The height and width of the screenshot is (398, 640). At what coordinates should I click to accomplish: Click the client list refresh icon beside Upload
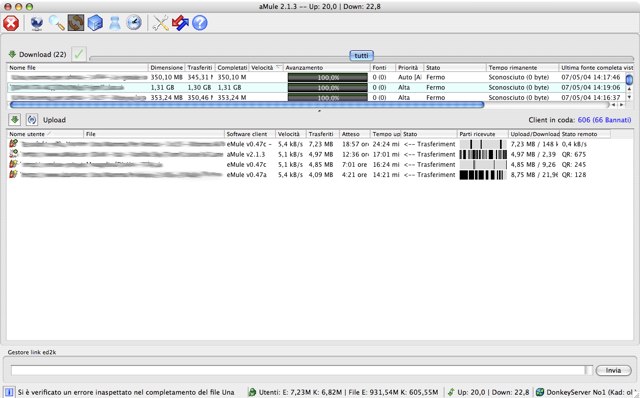(x=32, y=120)
